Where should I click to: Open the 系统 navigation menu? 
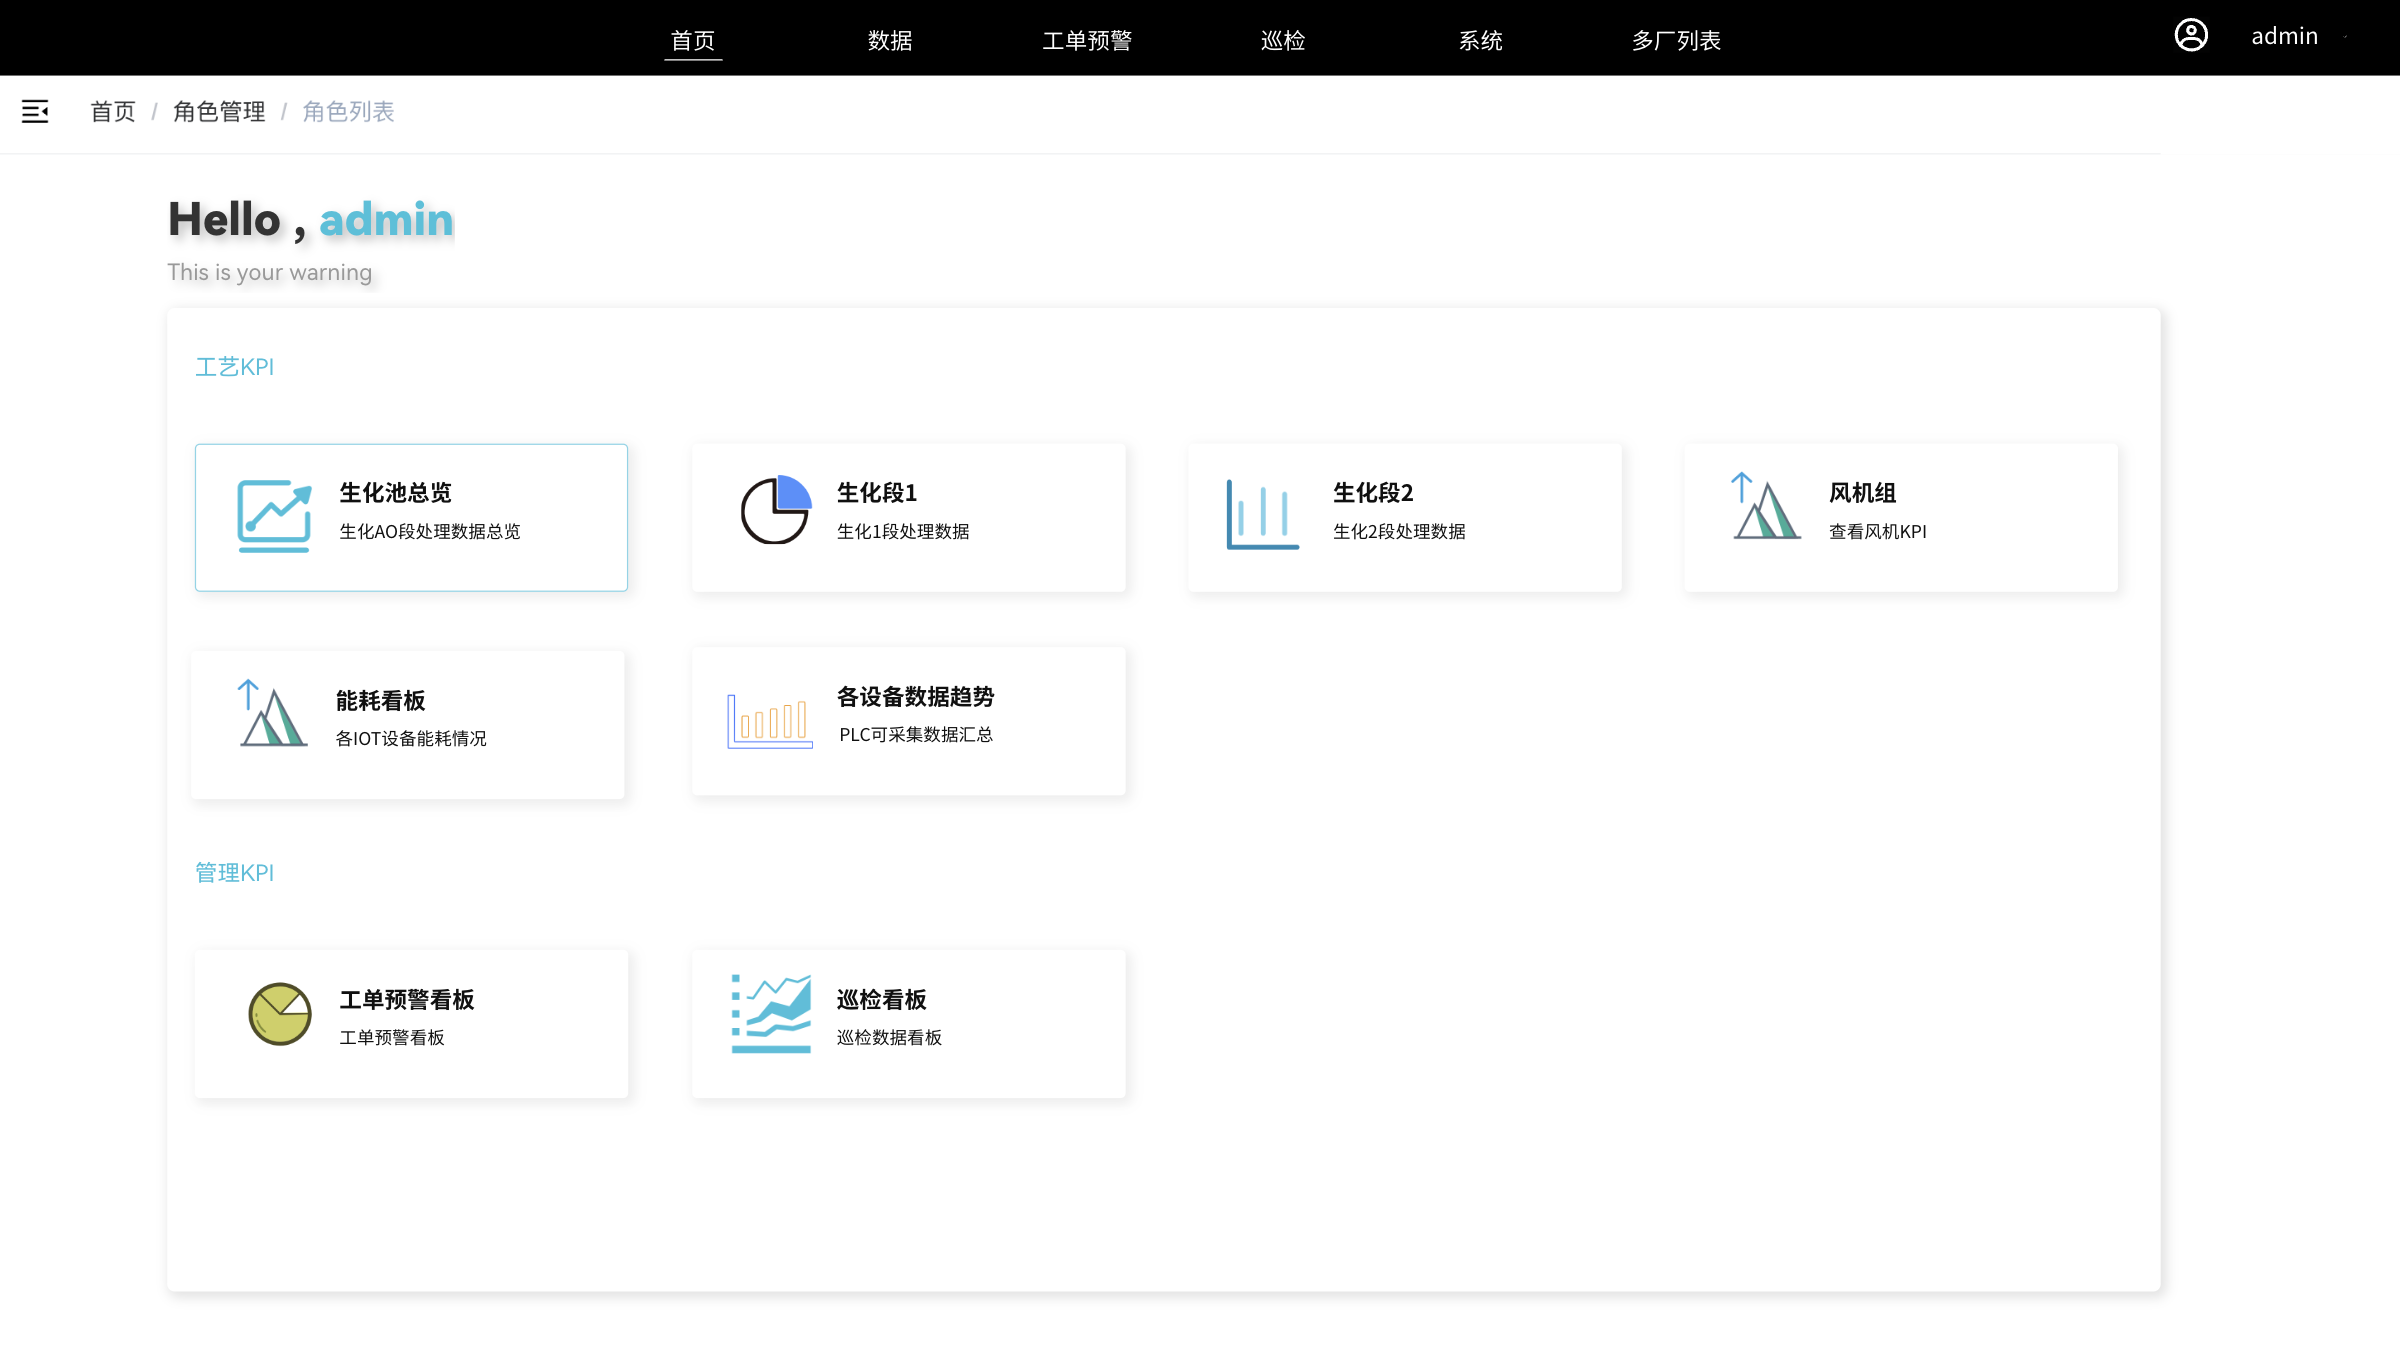1480,40
